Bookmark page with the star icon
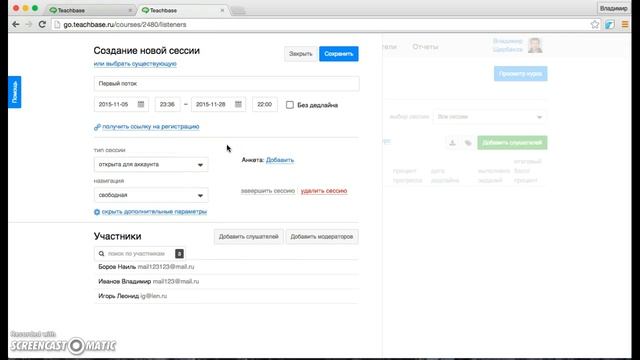Image resolution: width=640 pixels, height=360 pixels. 595,24
